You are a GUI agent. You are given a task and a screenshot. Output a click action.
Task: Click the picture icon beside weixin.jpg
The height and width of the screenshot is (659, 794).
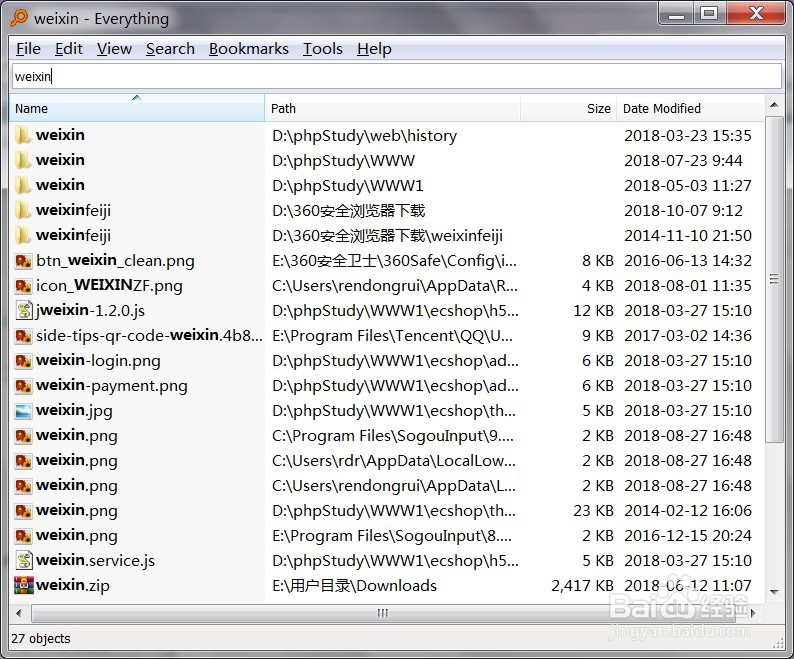point(23,410)
